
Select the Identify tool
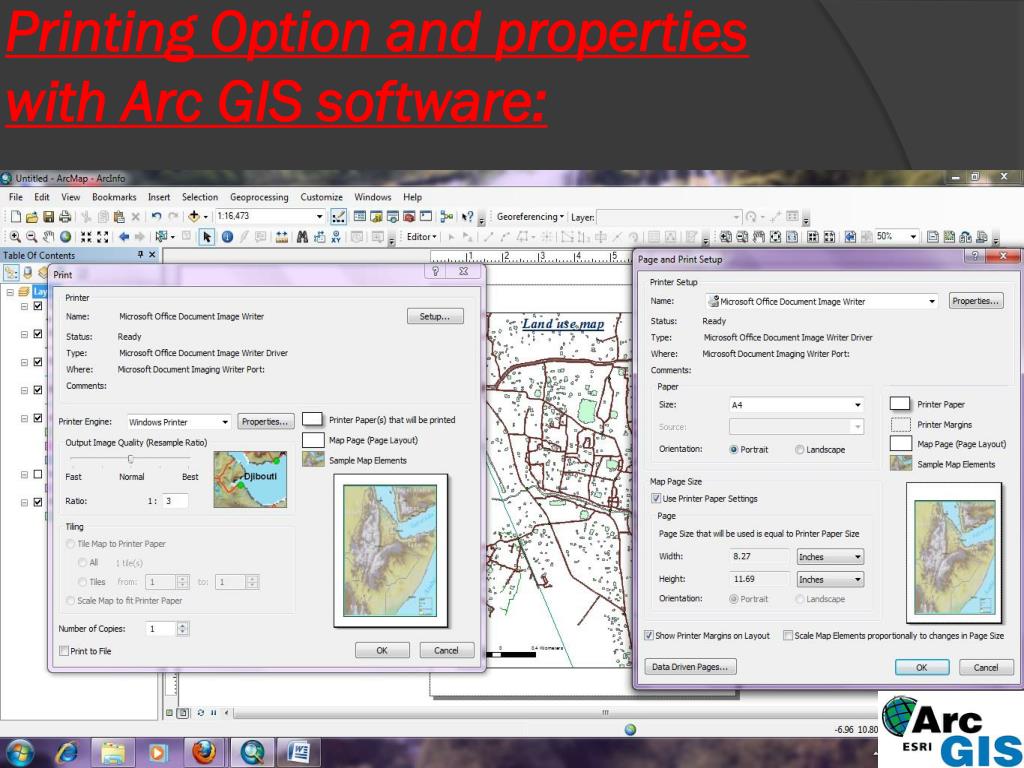(x=227, y=237)
